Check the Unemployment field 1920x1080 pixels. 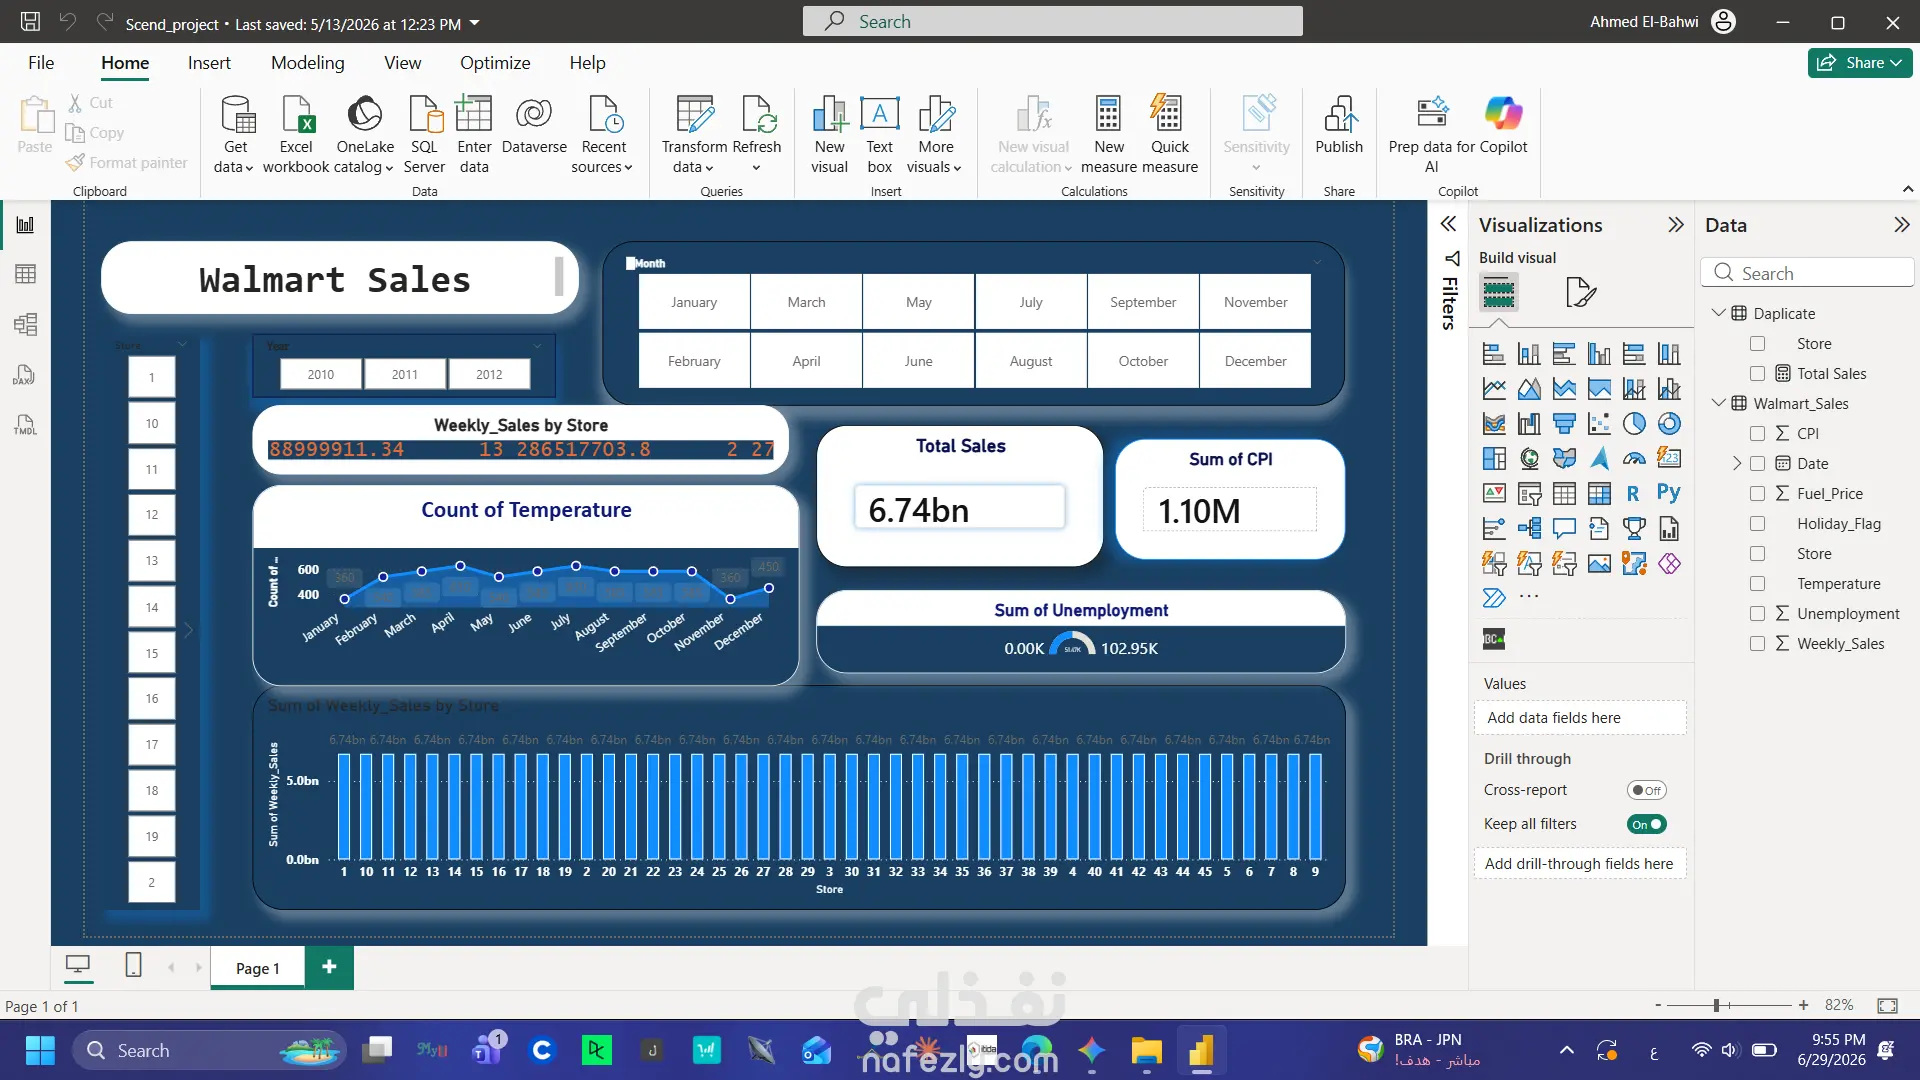point(1757,614)
